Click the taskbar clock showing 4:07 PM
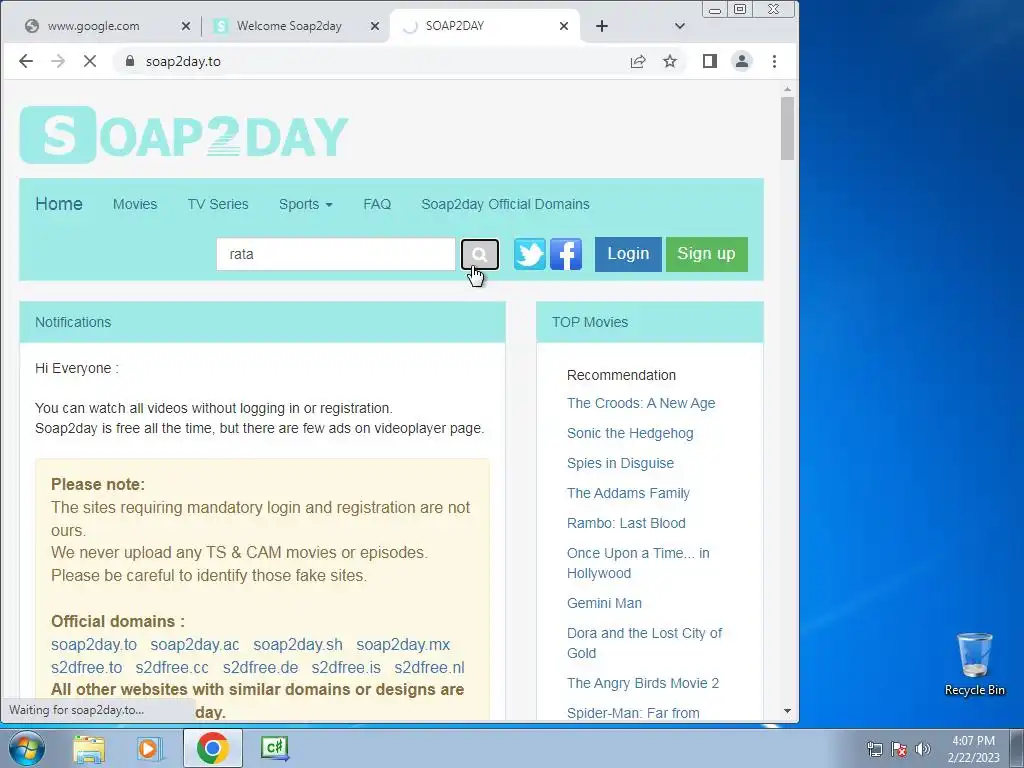 pyautogui.click(x=973, y=749)
